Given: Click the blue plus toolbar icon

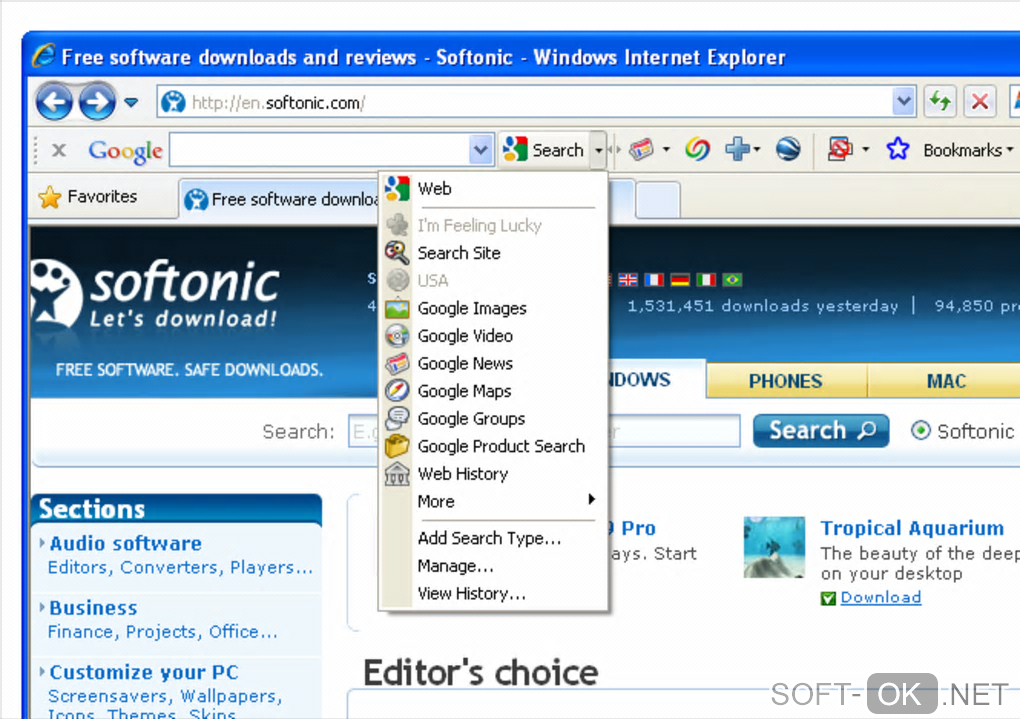Looking at the screenshot, I should [738, 150].
